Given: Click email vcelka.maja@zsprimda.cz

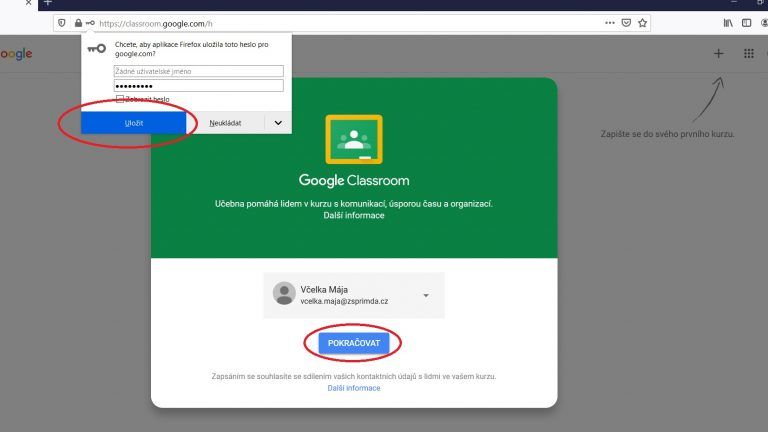Looking at the screenshot, I should pyautogui.click(x=344, y=301).
